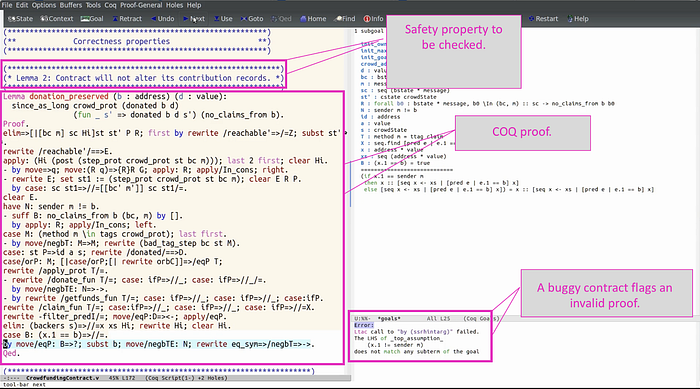The image size is (700, 389).
Task: Click the State toolbar icon
Action: pos(21,19)
